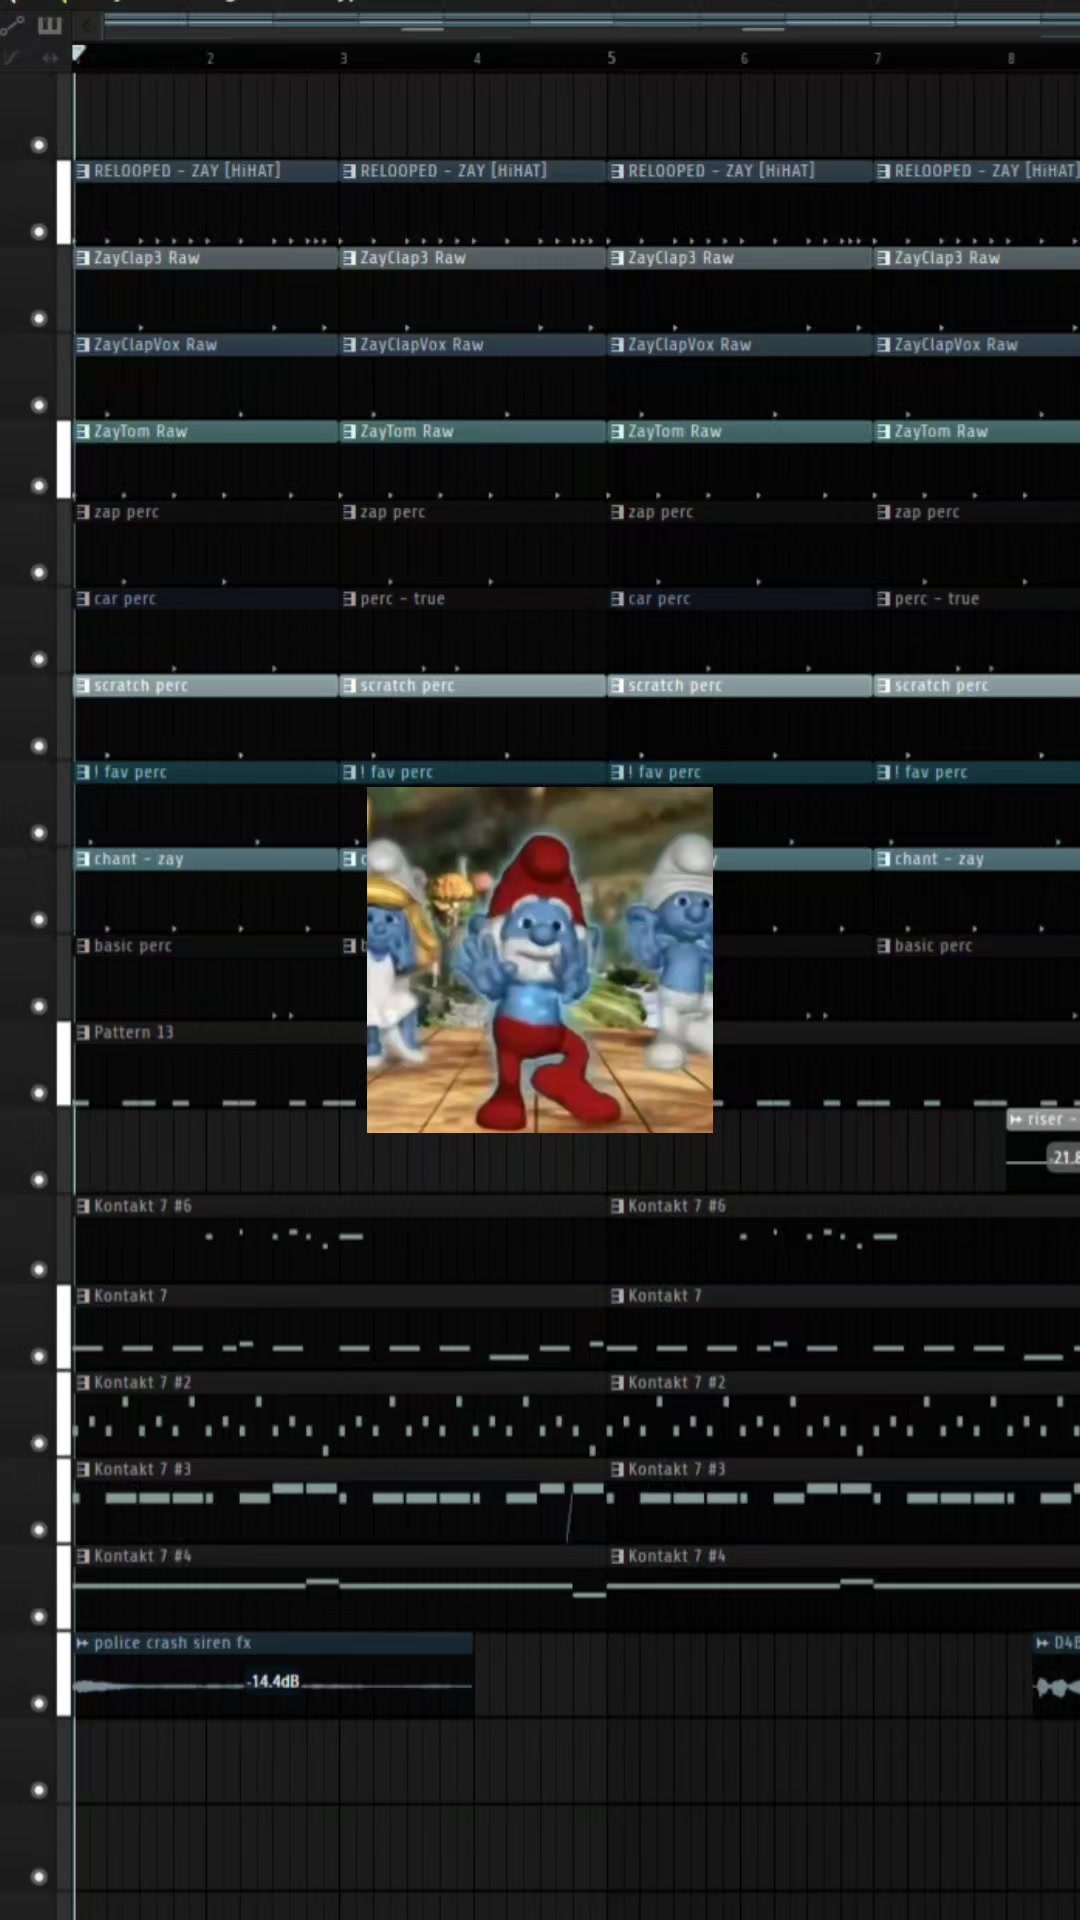Select the Kontakt 7 clip title at bar 1
This screenshot has height=1920, width=1080.
130,1296
